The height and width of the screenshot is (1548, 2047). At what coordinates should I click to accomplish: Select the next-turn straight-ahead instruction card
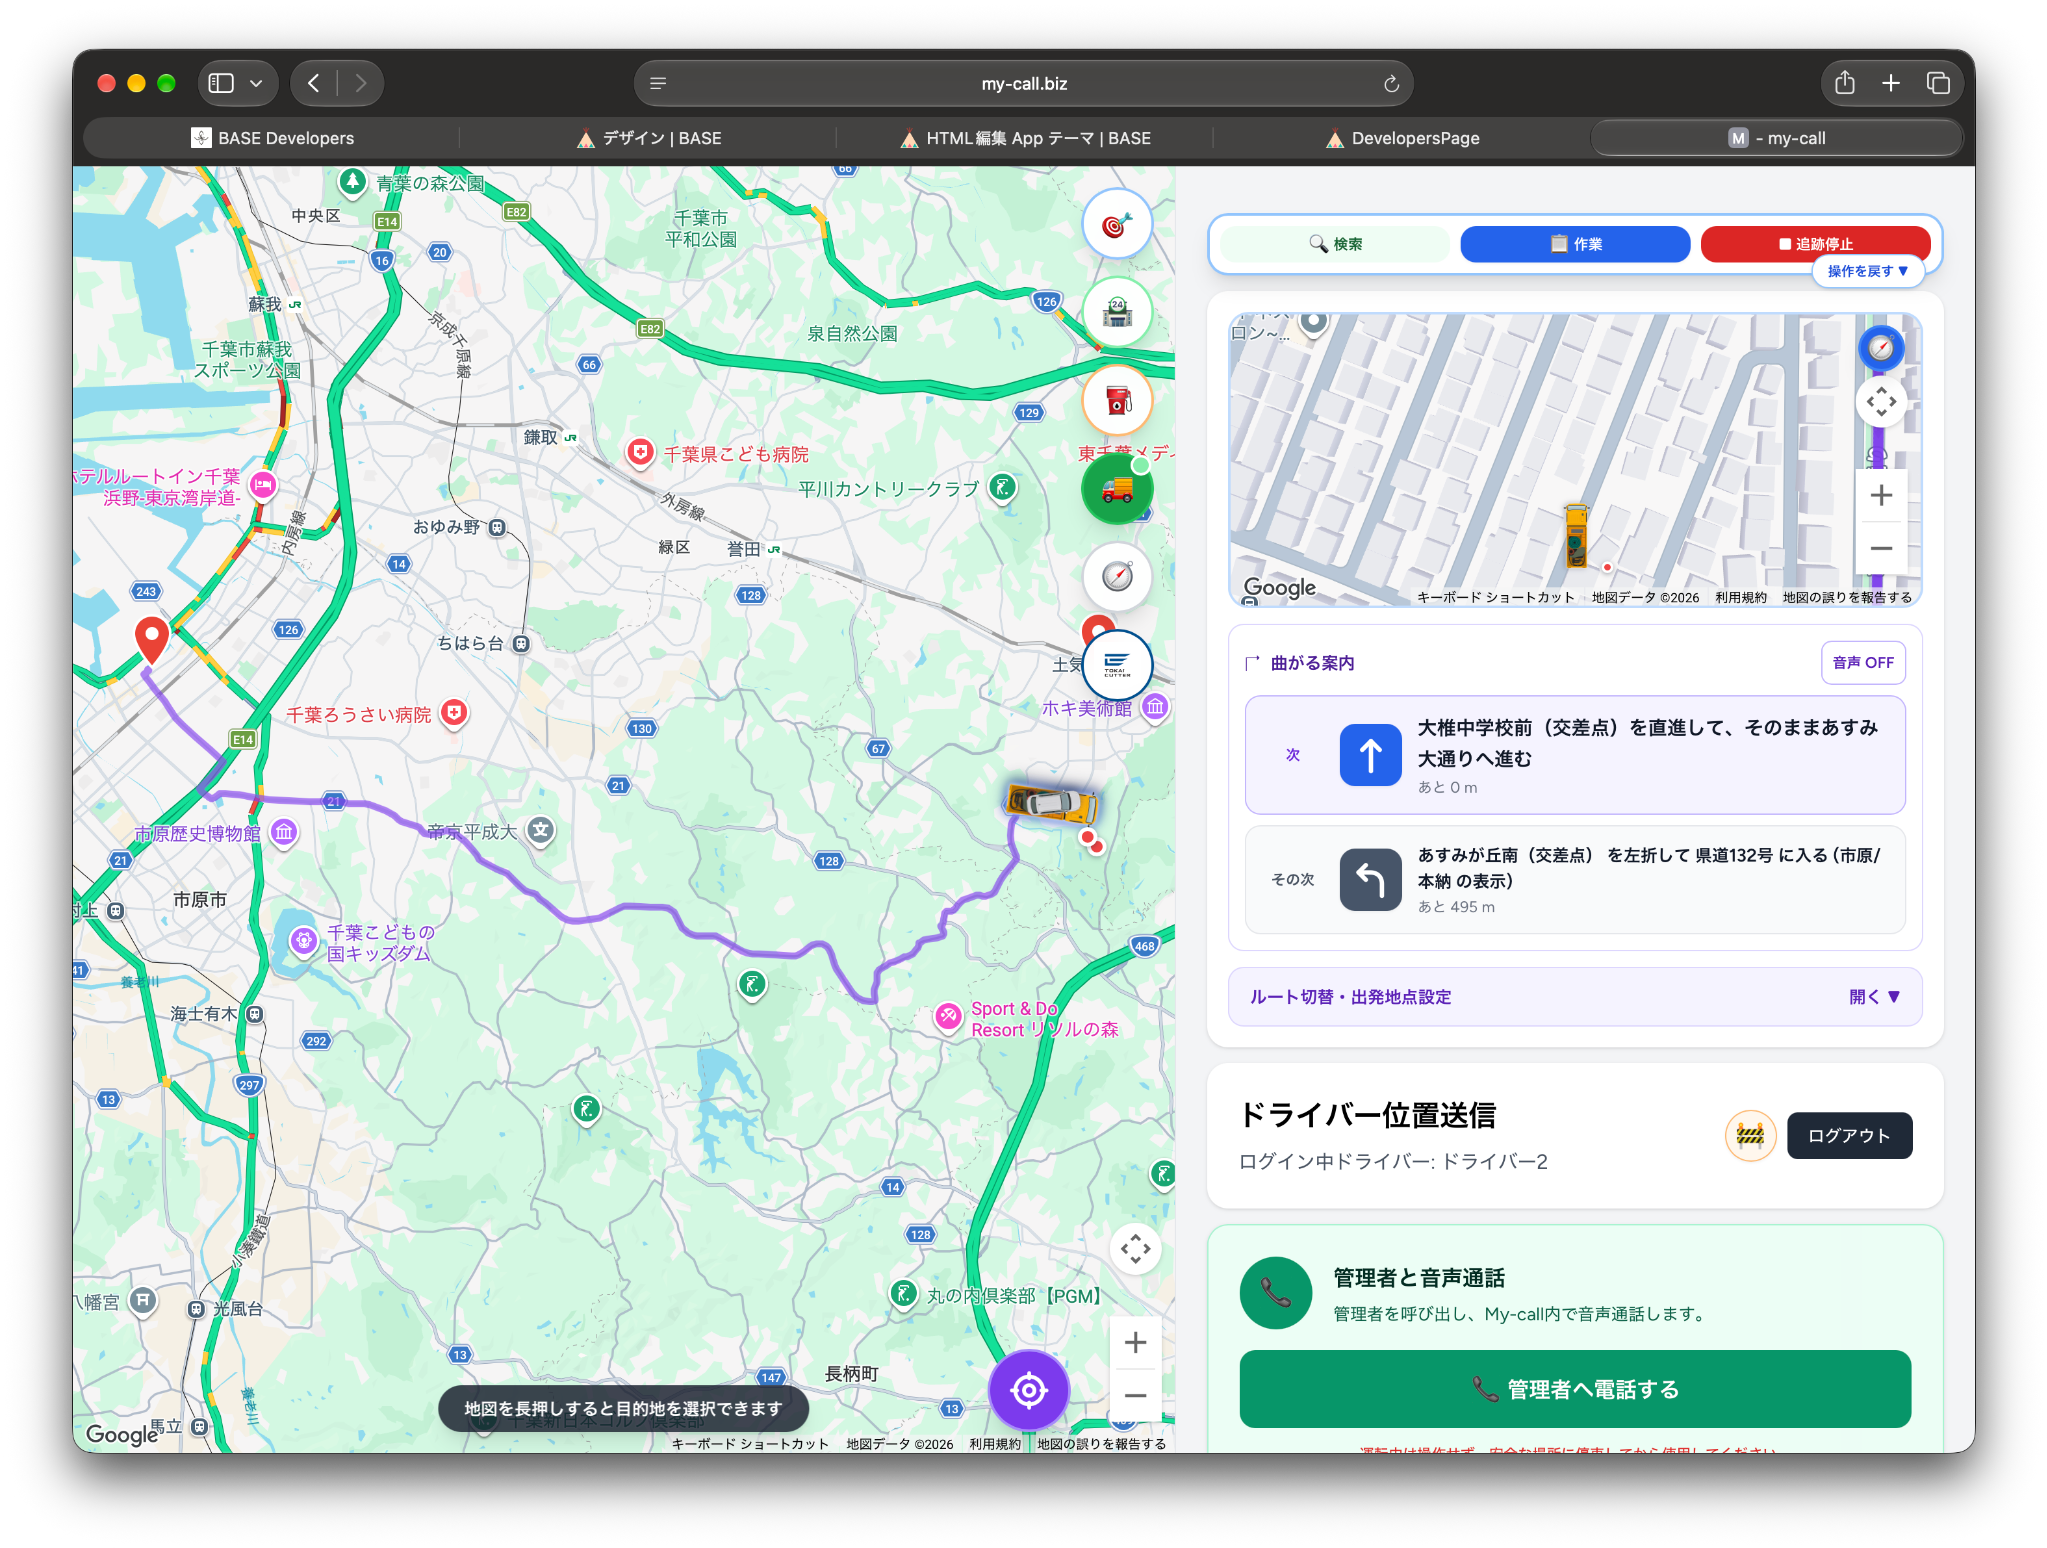[1575, 755]
